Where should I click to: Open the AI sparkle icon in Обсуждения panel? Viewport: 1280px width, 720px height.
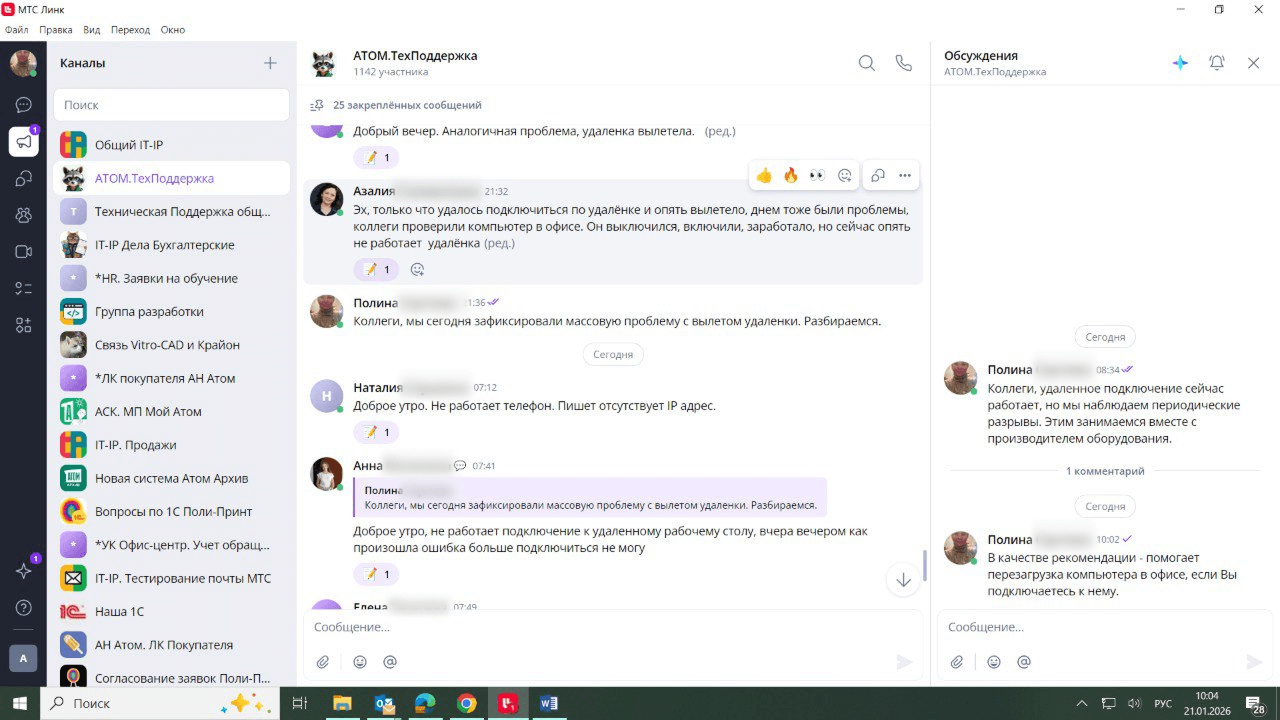[1180, 63]
